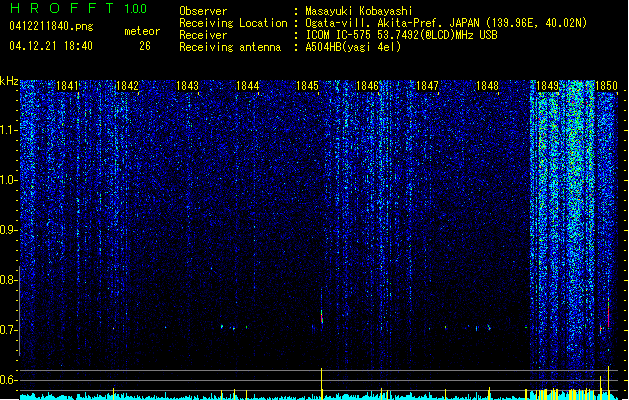The image size is (629, 400).
Task: Click the 1.0 kHz axis tick label
Action: (8, 180)
